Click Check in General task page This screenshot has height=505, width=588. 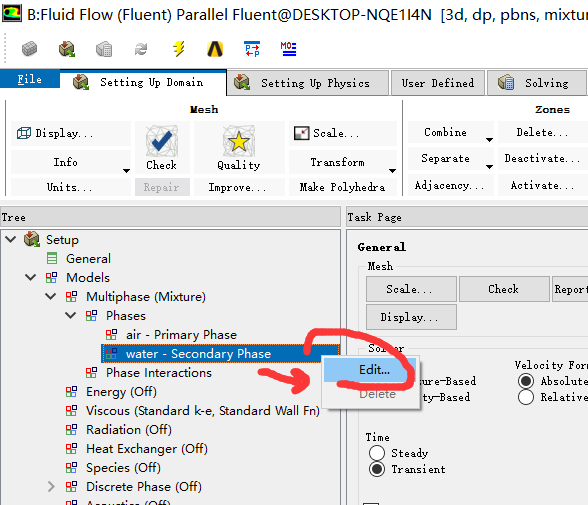click(504, 289)
